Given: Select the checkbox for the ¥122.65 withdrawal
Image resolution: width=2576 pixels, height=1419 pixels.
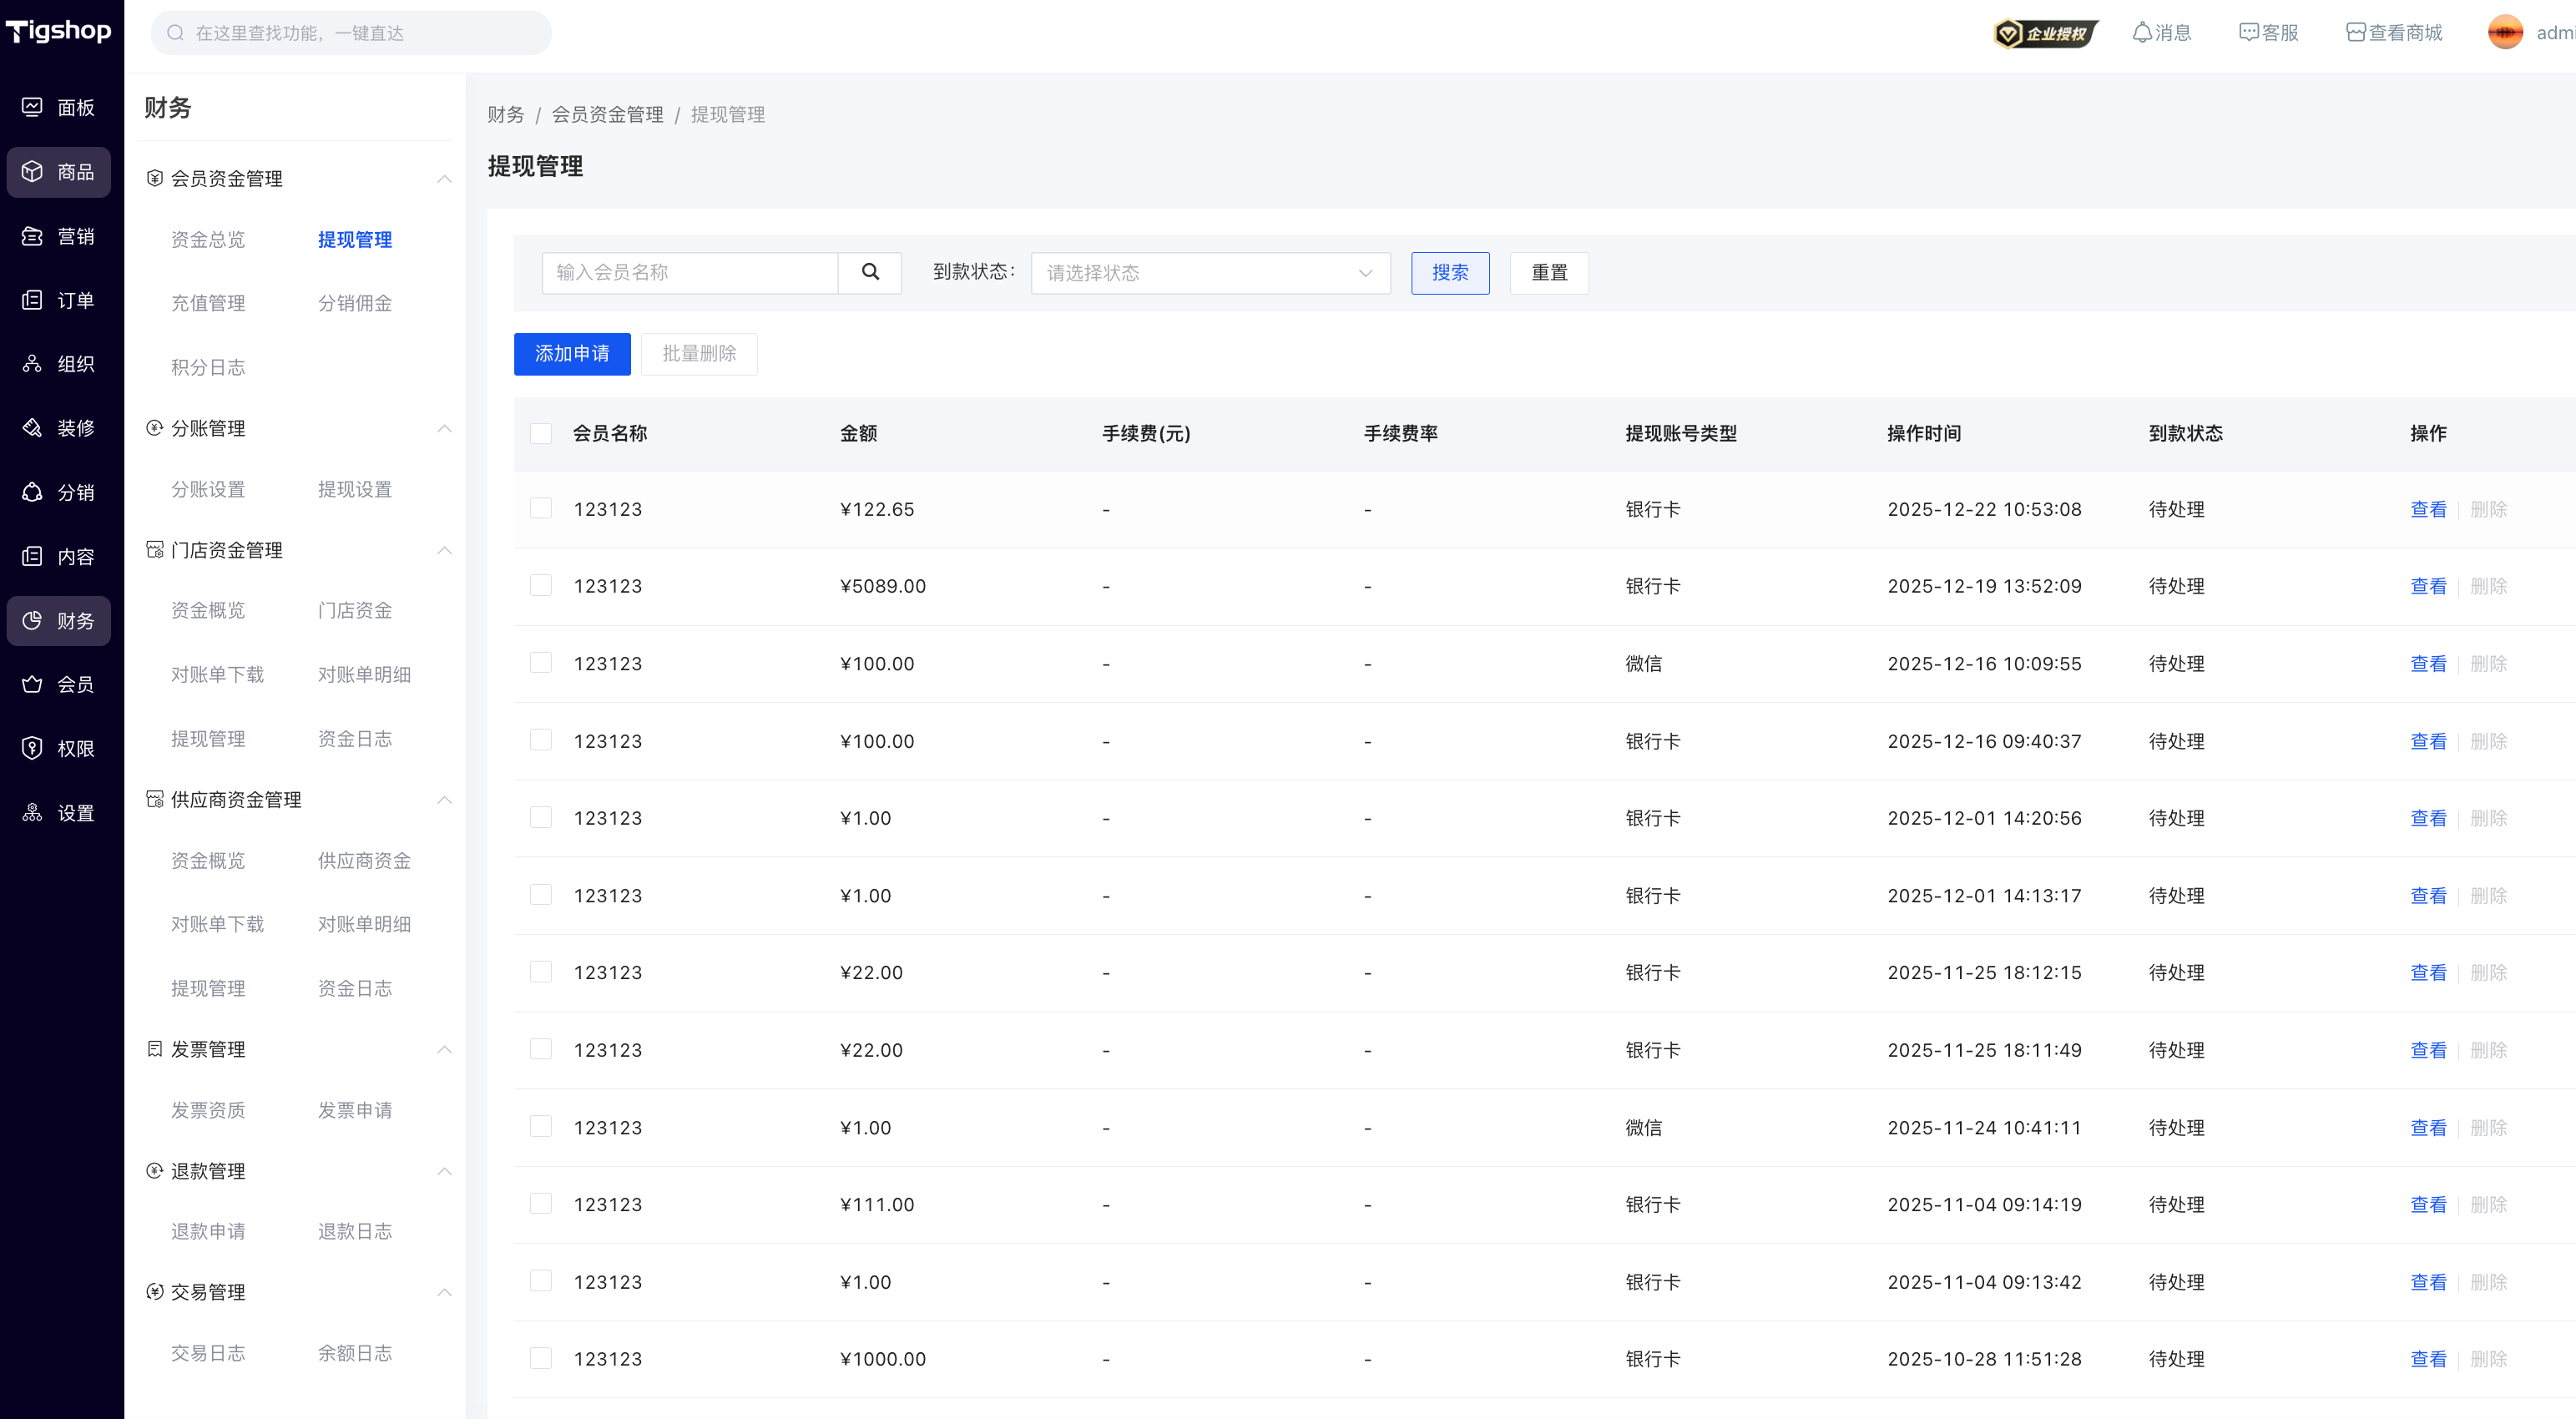Looking at the screenshot, I should [541, 508].
